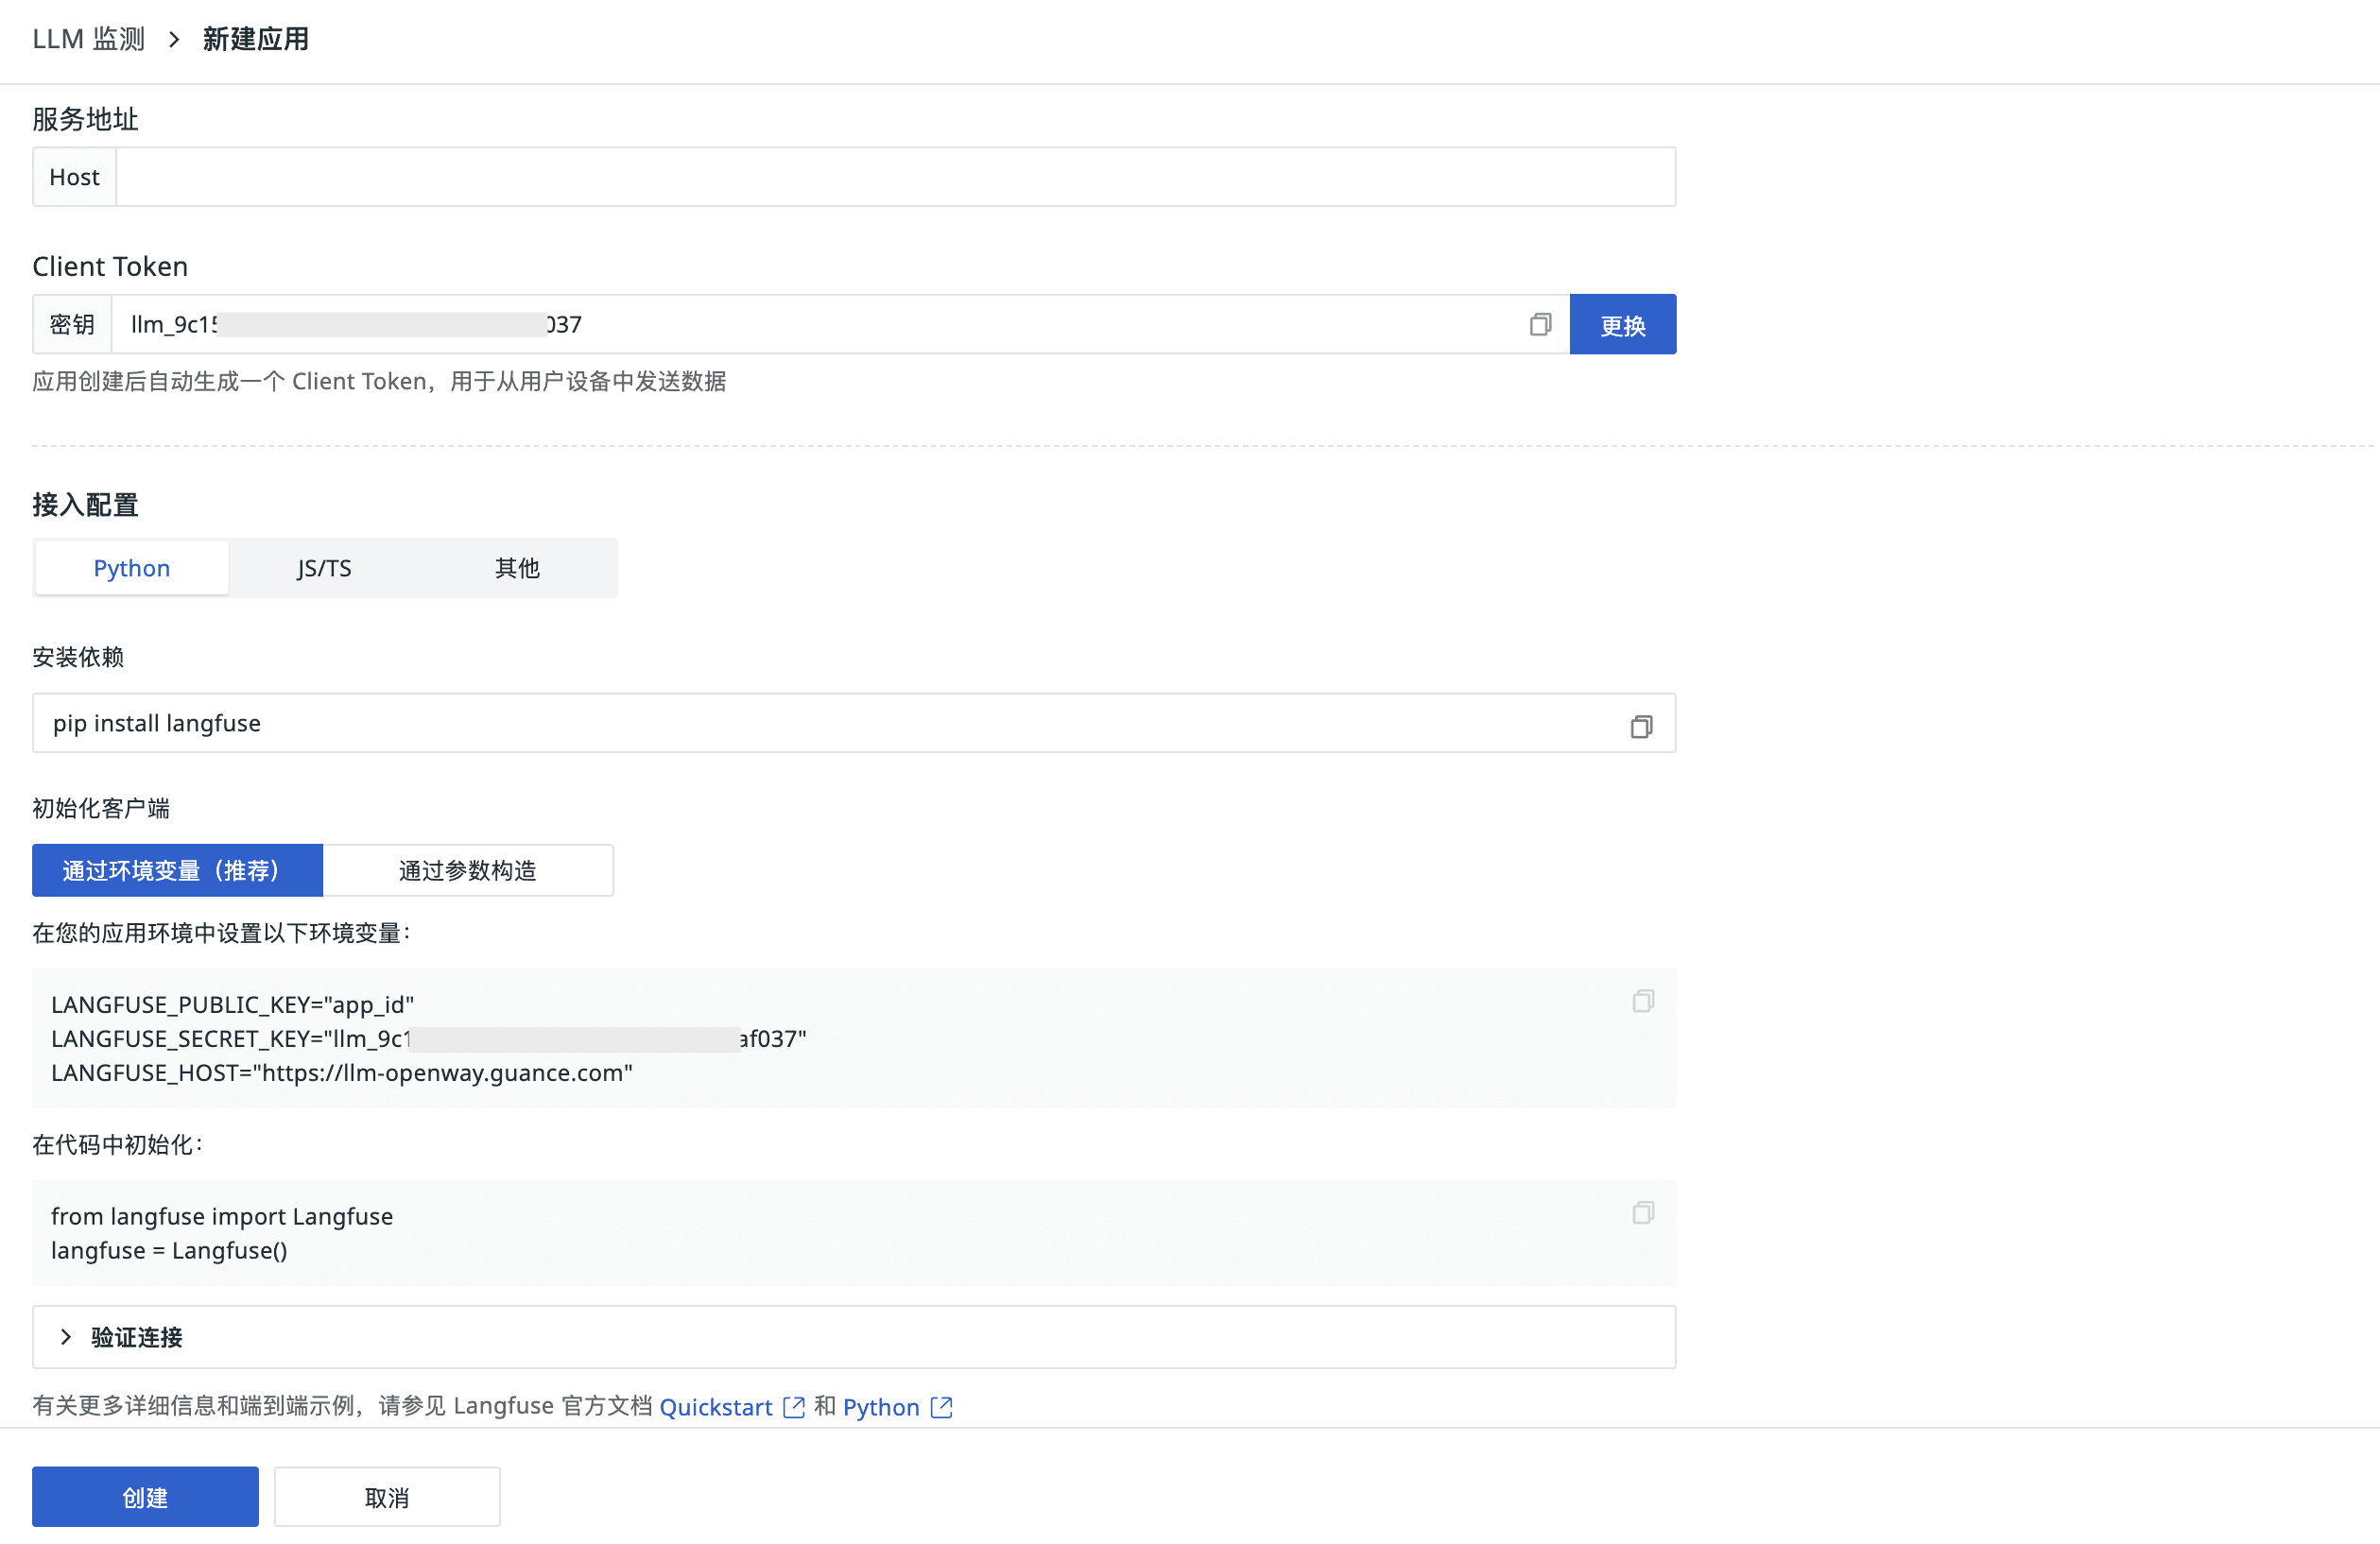Image resolution: width=2380 pixels, height=1544 pixels.
Task: Expand the 验证连接 section
Action: point(137,1337)
